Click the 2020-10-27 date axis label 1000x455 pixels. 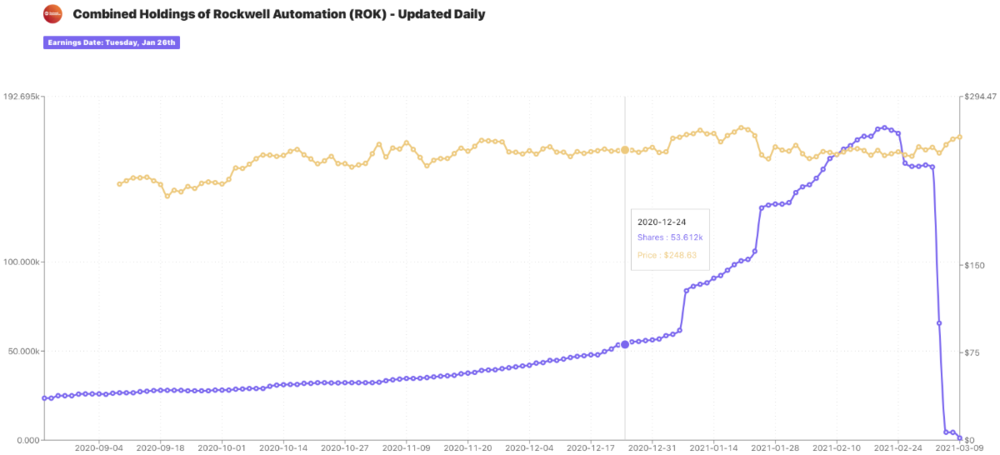point(345,449)
